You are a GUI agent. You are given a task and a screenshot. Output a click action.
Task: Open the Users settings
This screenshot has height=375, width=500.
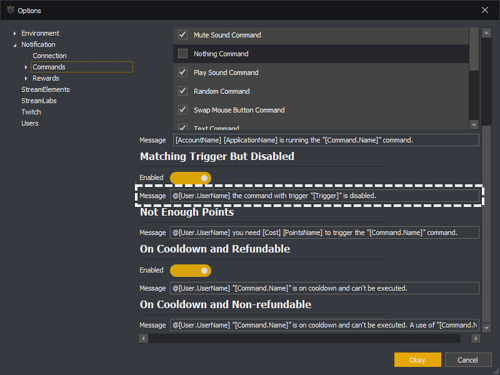(30, 123)
